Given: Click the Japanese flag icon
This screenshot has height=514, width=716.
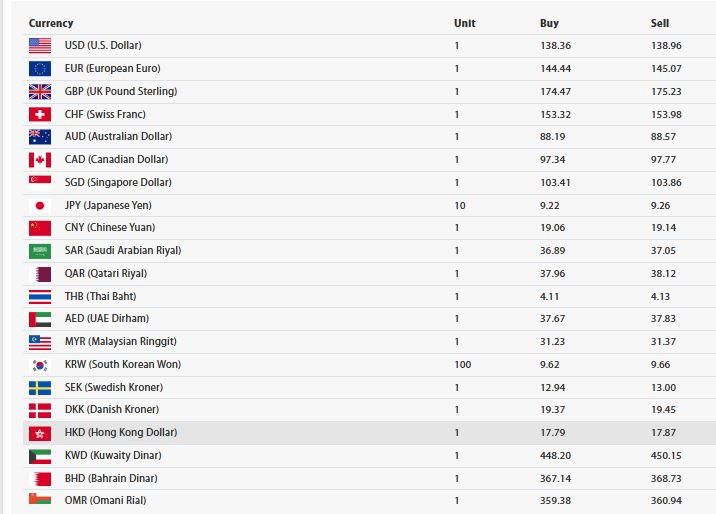Looking at the screenshot, I should coord(40,205).
